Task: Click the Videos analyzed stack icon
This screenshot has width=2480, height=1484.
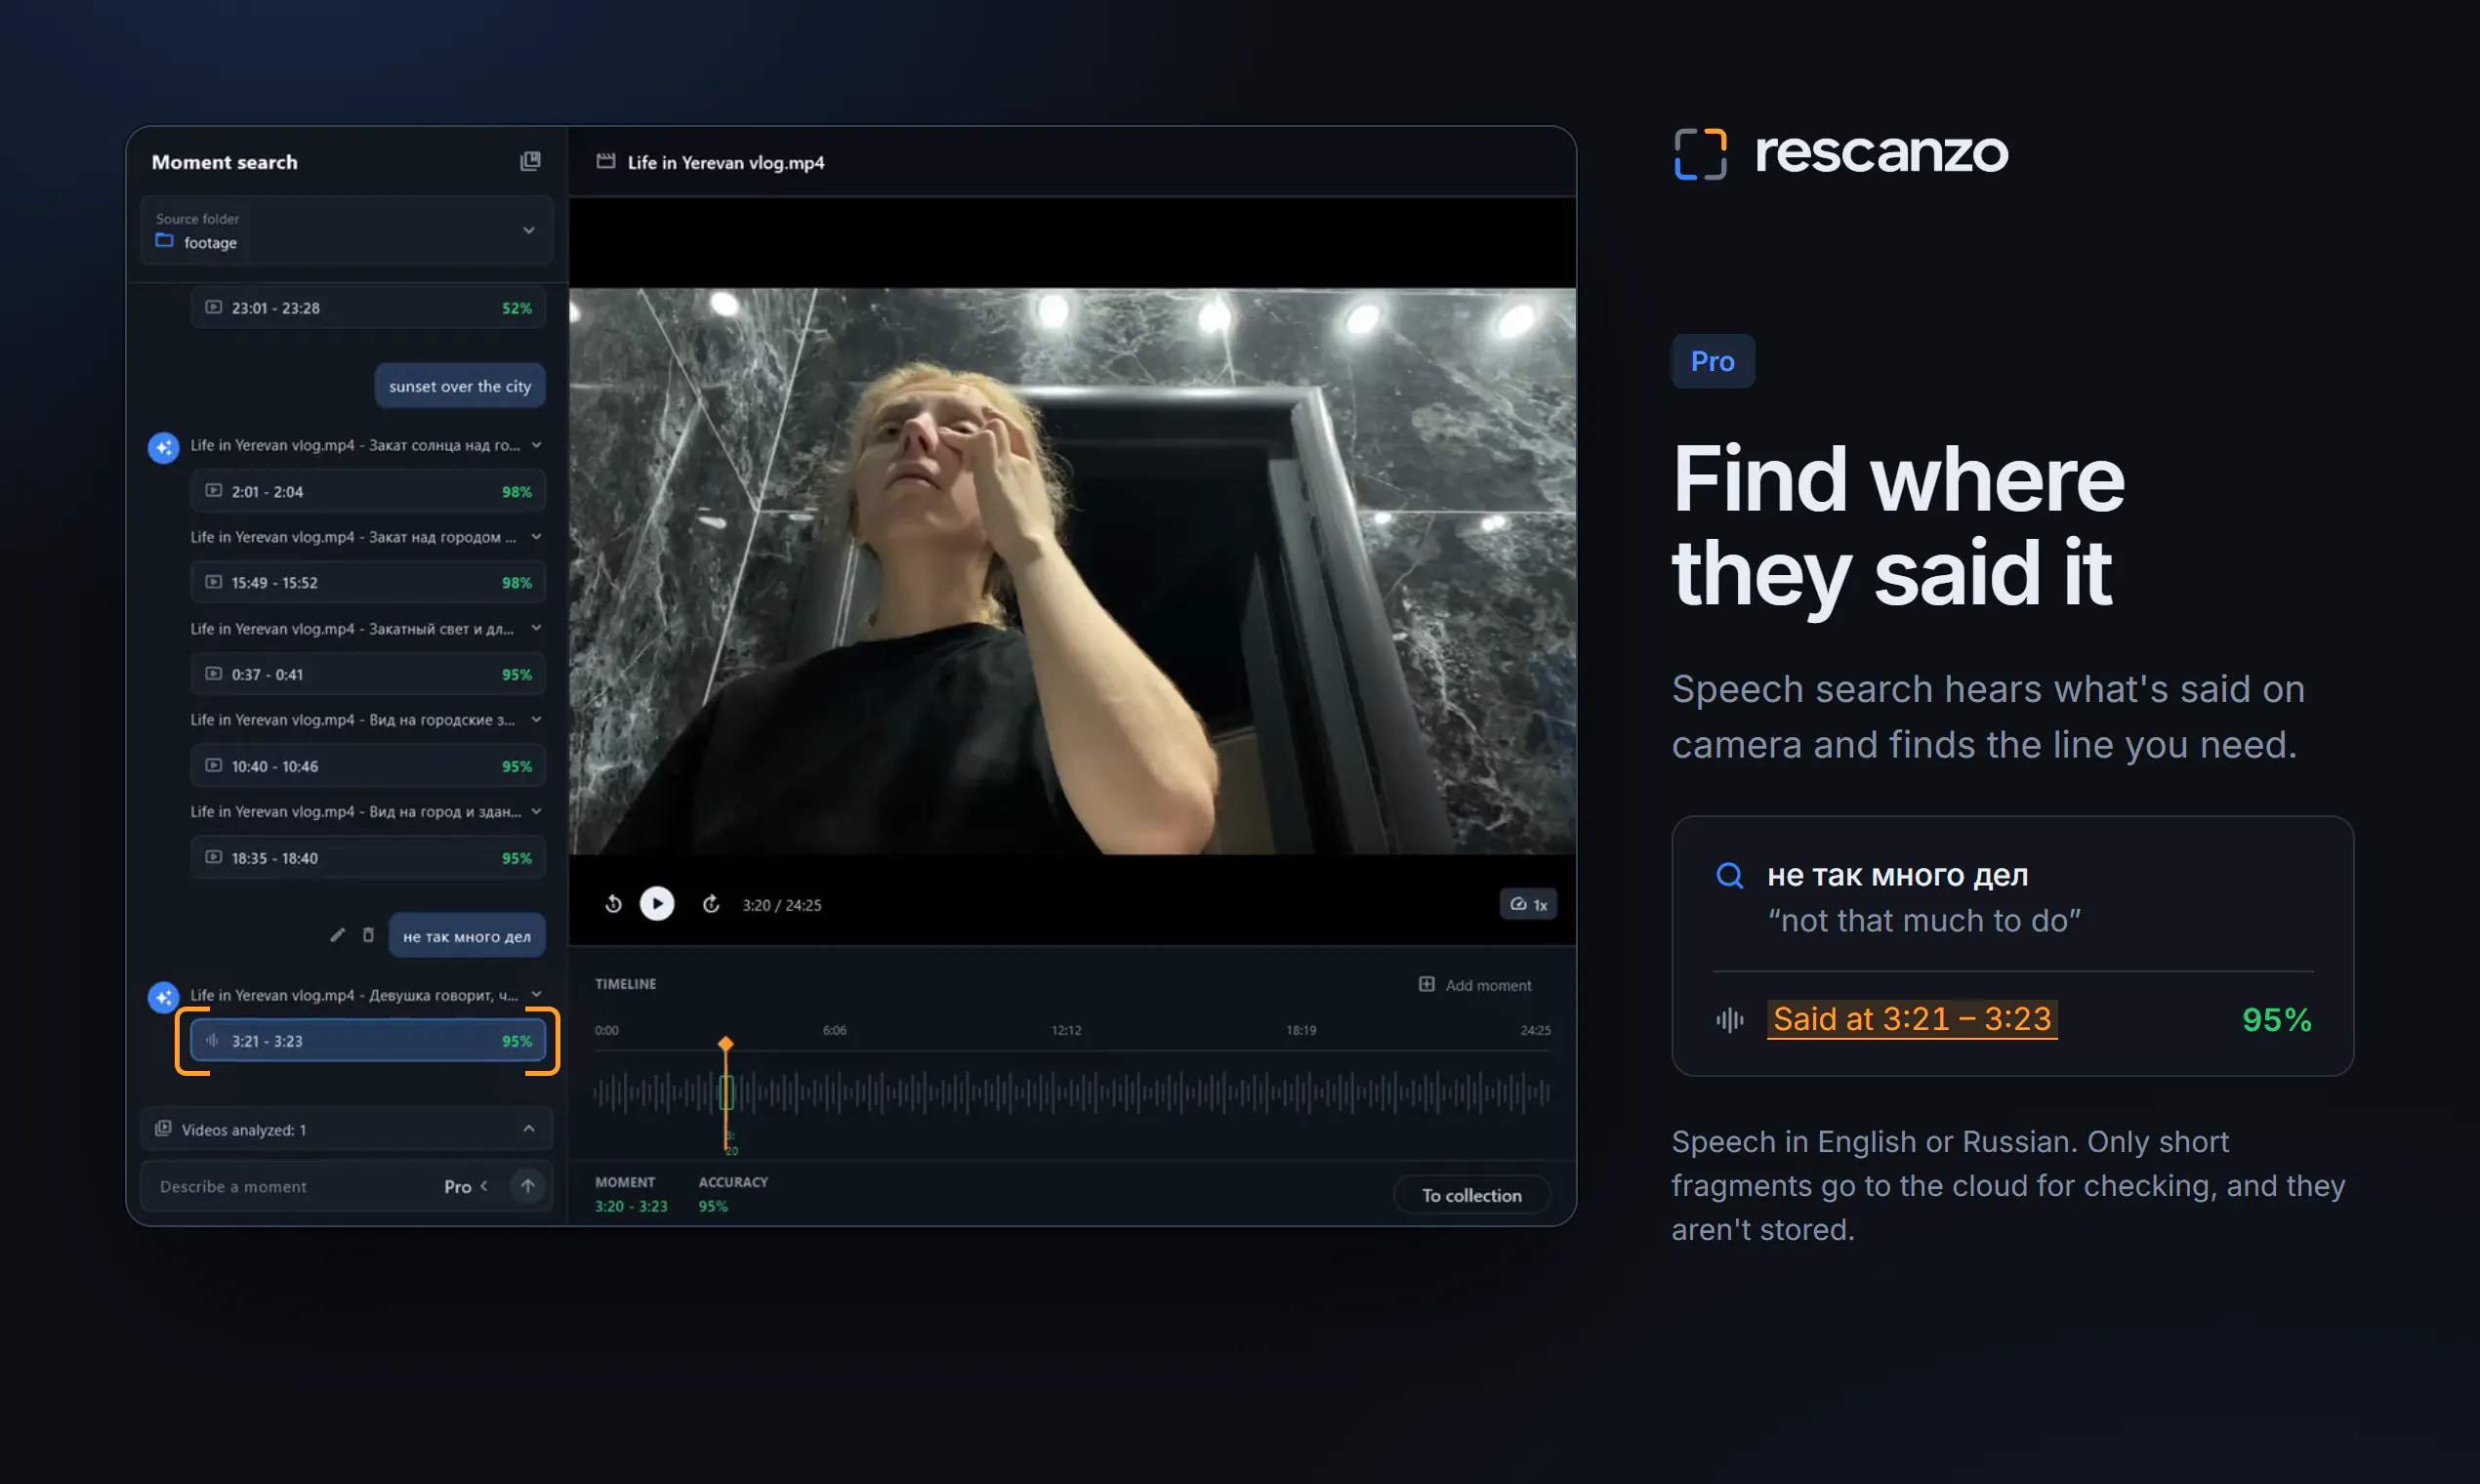Action: [x=163, y=1129]
